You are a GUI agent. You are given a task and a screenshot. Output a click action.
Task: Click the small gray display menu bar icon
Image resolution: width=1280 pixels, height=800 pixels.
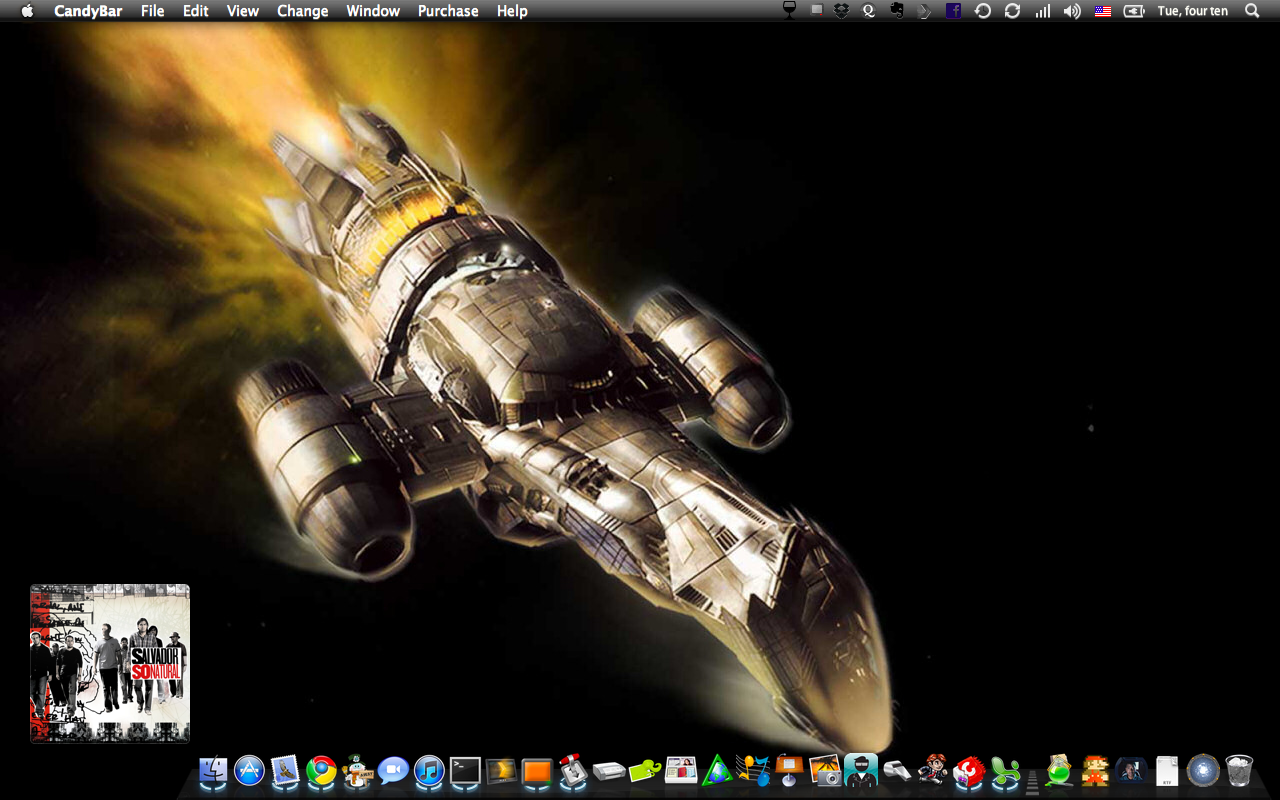pos(817,11)
